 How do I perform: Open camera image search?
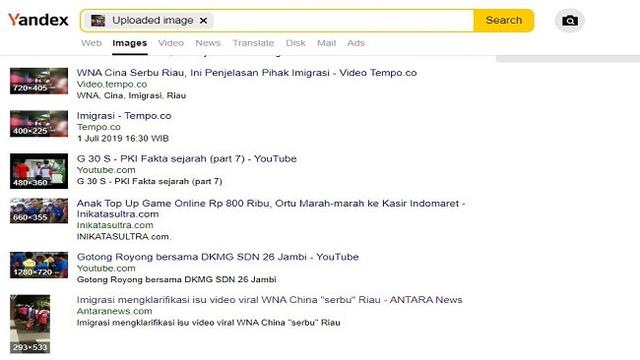pos(569,20)
